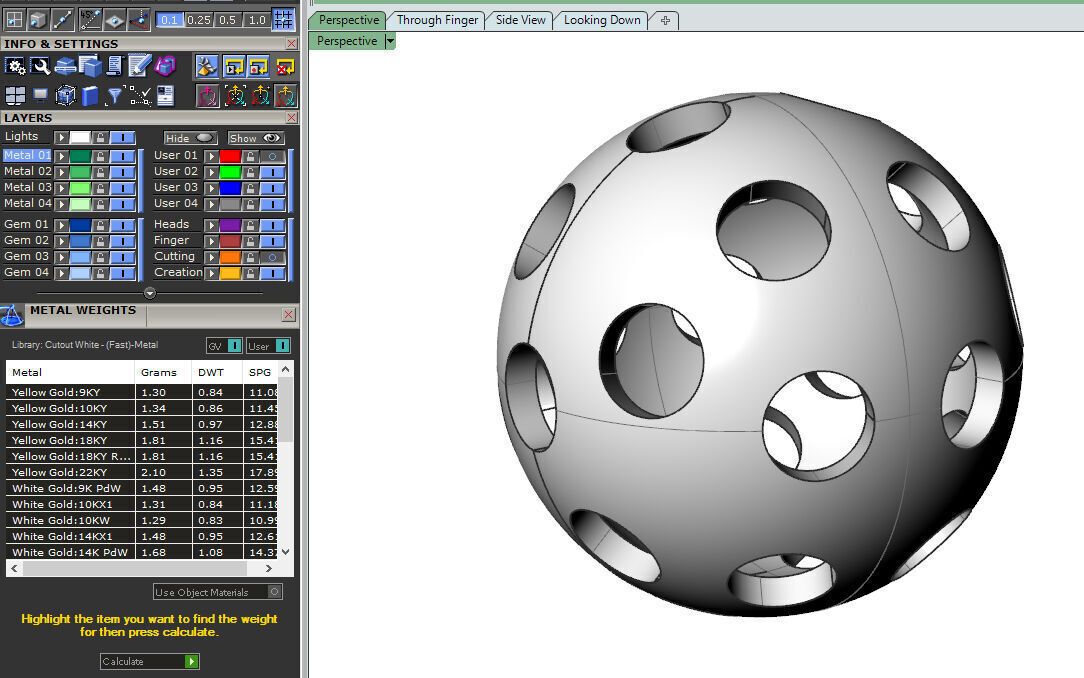The width and height of the screenshot is (1084, 678).
Task: Click the red X cancel macro icon
Action: (285, 66)
